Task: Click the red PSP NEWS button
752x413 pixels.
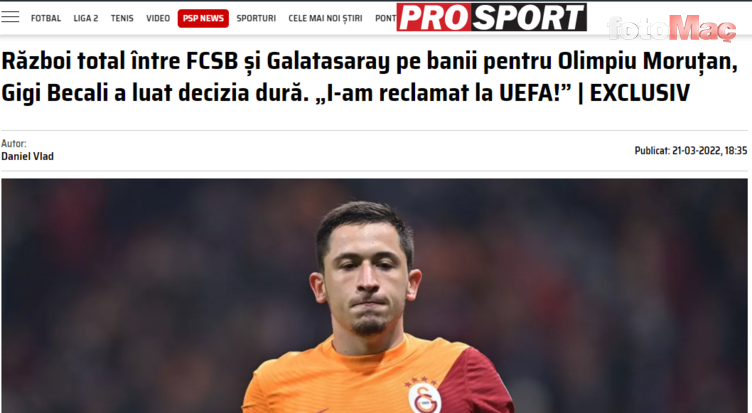Action: point(203,18)
